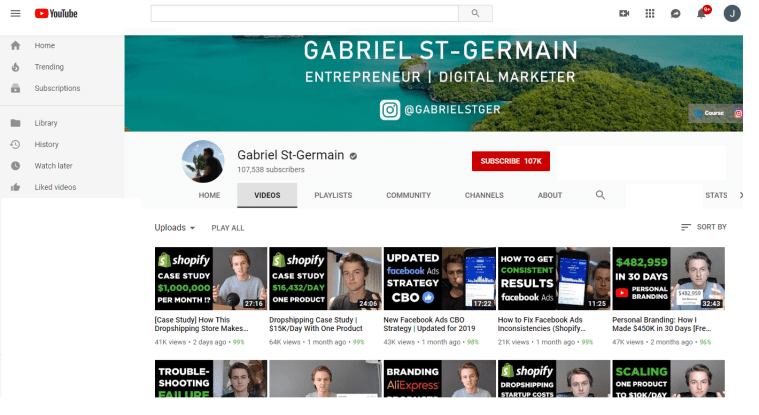Image resolution: width=759 pixels, height=415 pixels.
Task: Click the Subscribe 107K button
Action: click(511, 161)
